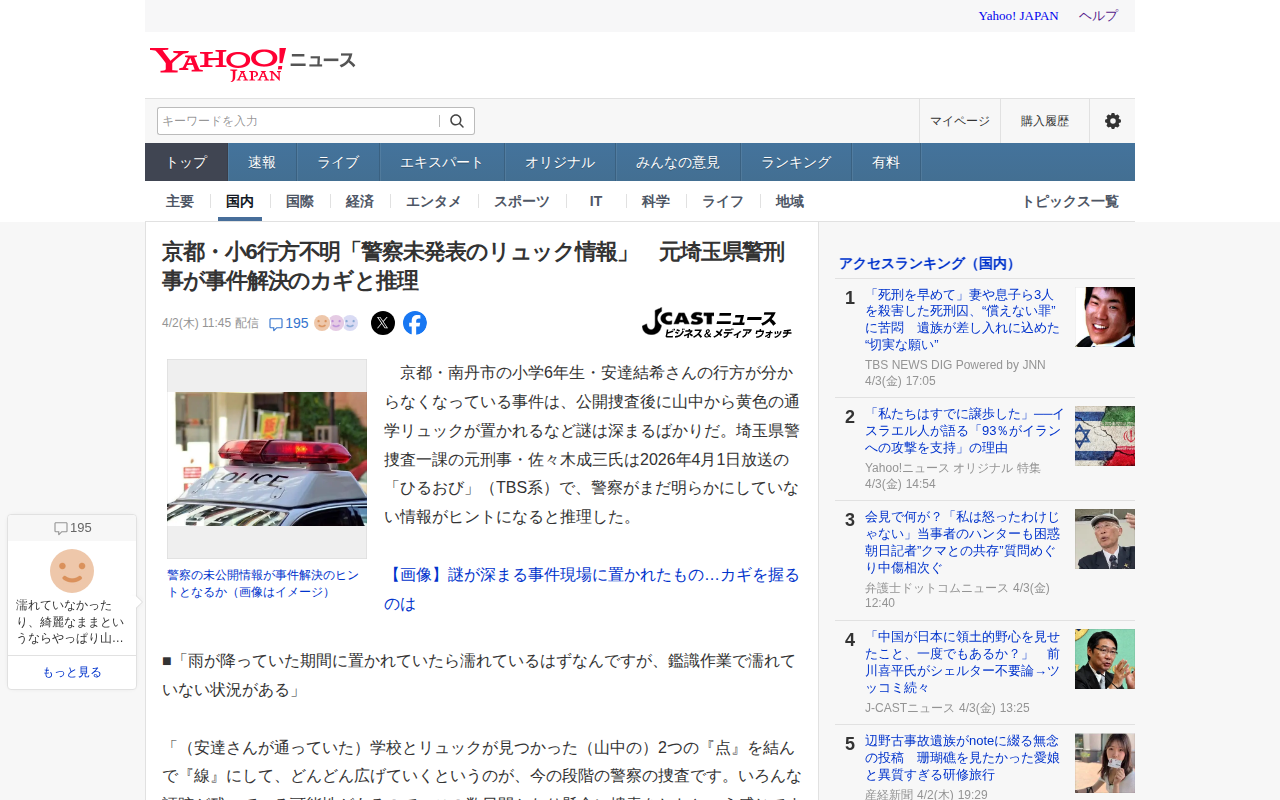The image size is (1280, 800).
Task: Share the article on X
Action: coord(383,323)
